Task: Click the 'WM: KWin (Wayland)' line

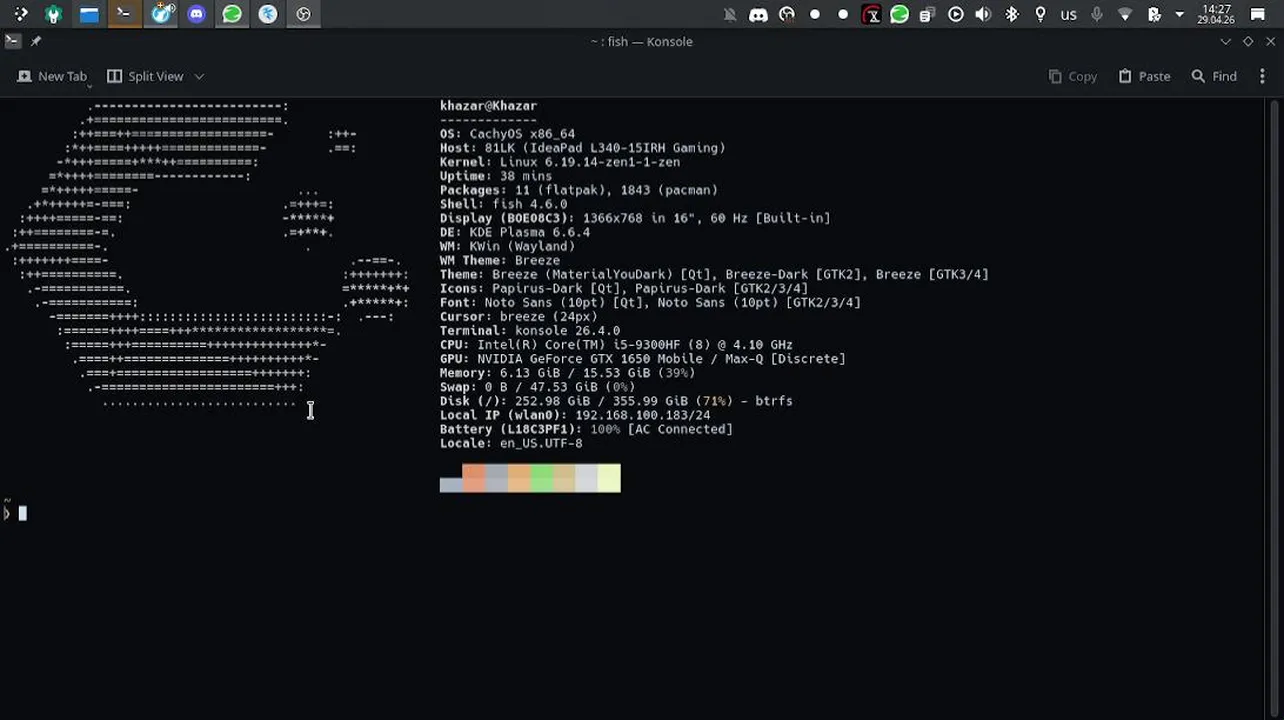Action: pyautogui.click(x=507, y=246)
